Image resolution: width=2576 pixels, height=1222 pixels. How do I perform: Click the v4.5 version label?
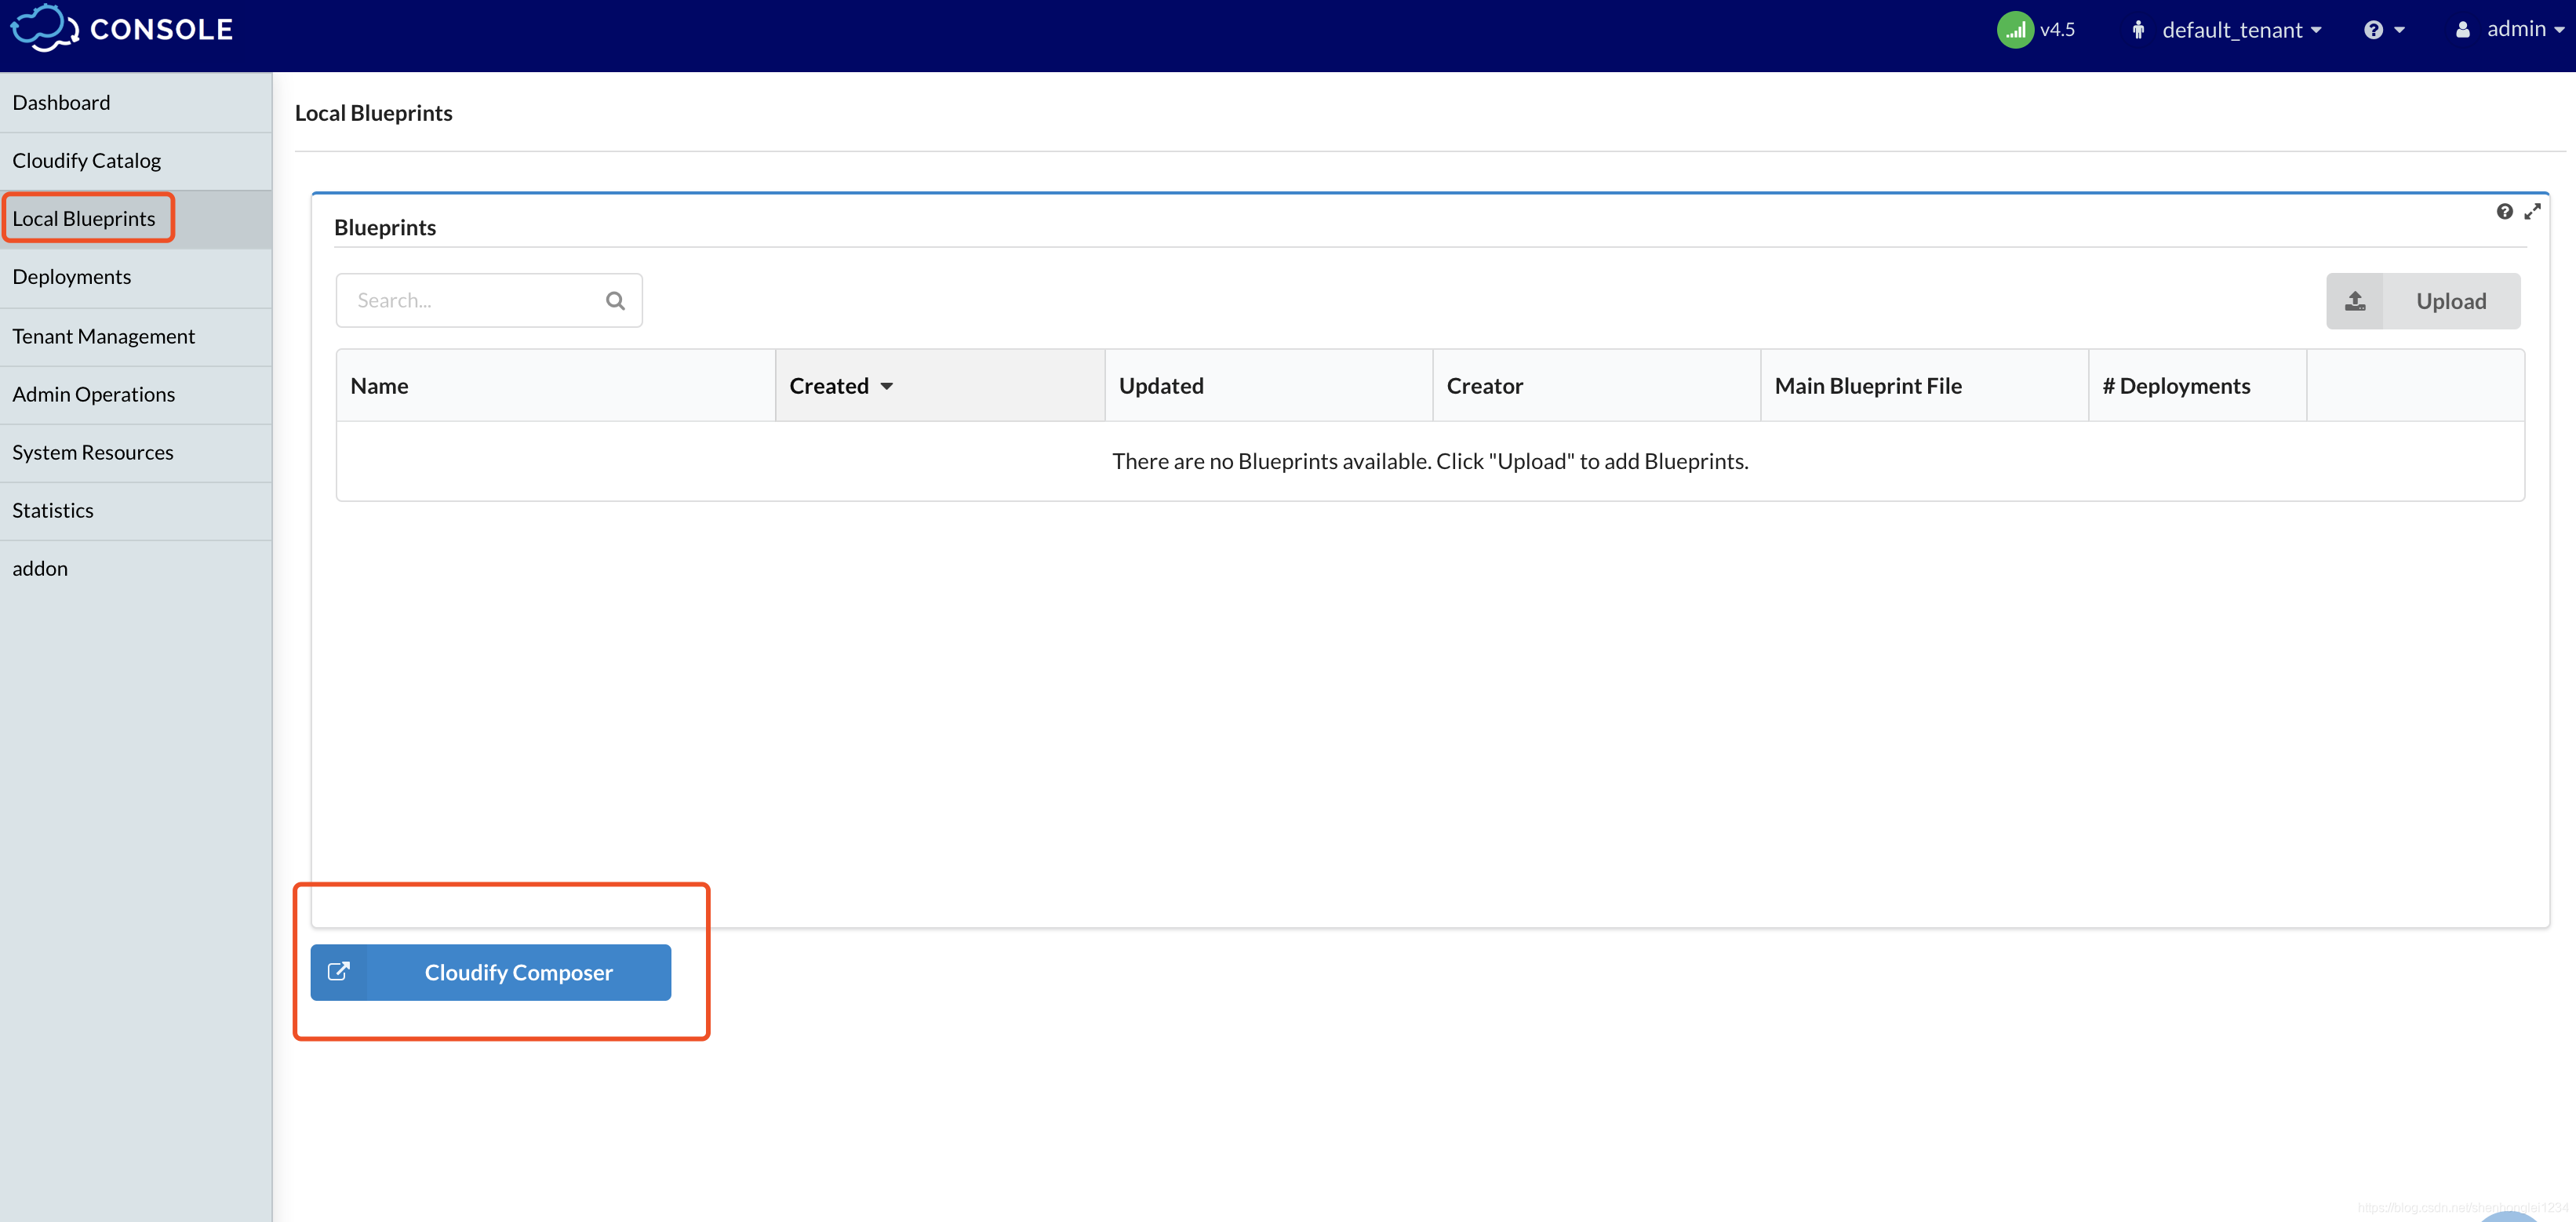point(2057,30)
